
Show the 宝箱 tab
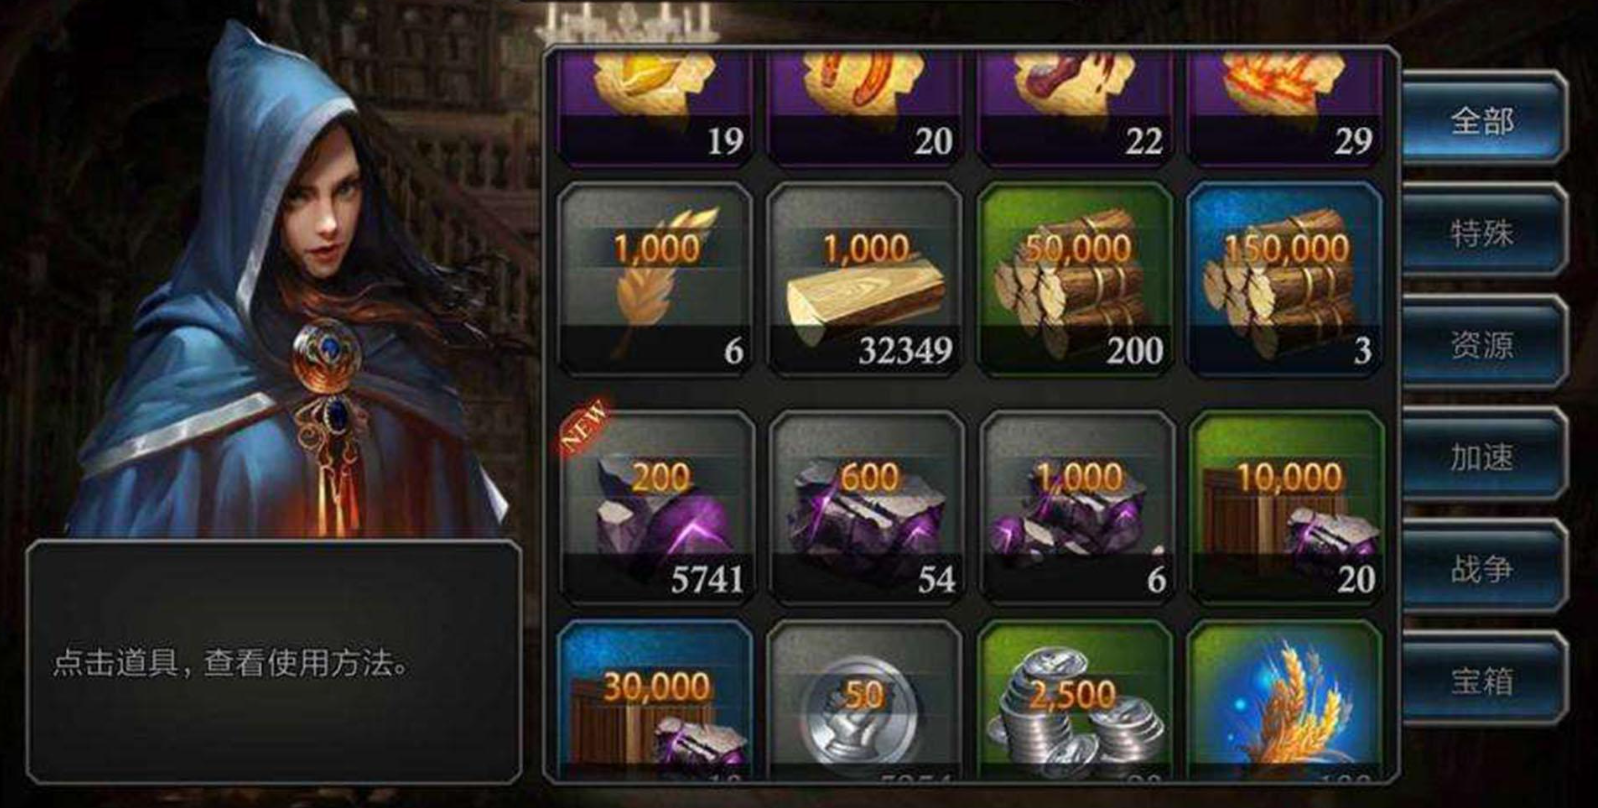pyautogui.click(x=1482, y=681)
